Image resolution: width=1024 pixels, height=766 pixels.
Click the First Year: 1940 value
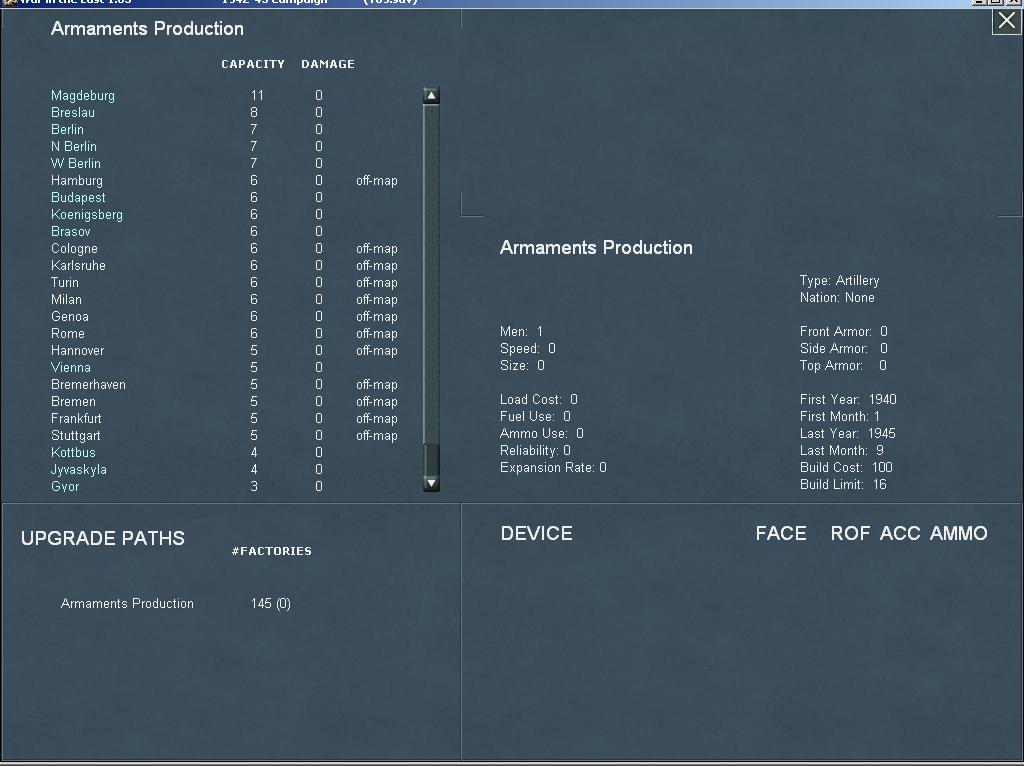pos(848,399)
